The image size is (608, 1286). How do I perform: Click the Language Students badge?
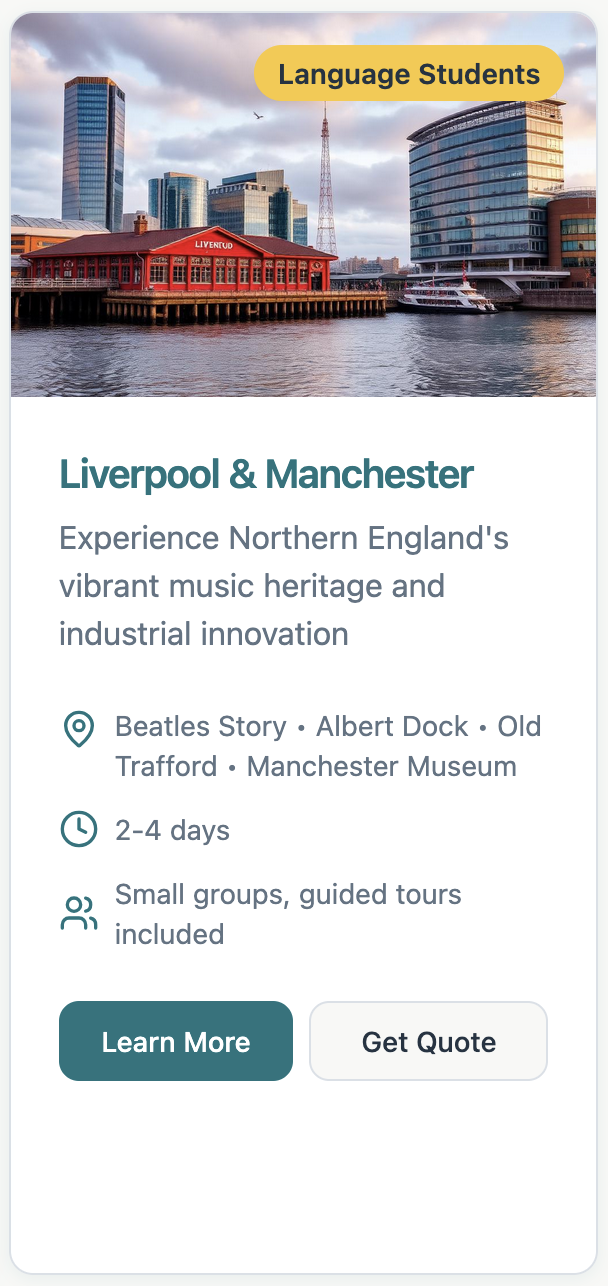pyautogui.click(x=408, y=74)
